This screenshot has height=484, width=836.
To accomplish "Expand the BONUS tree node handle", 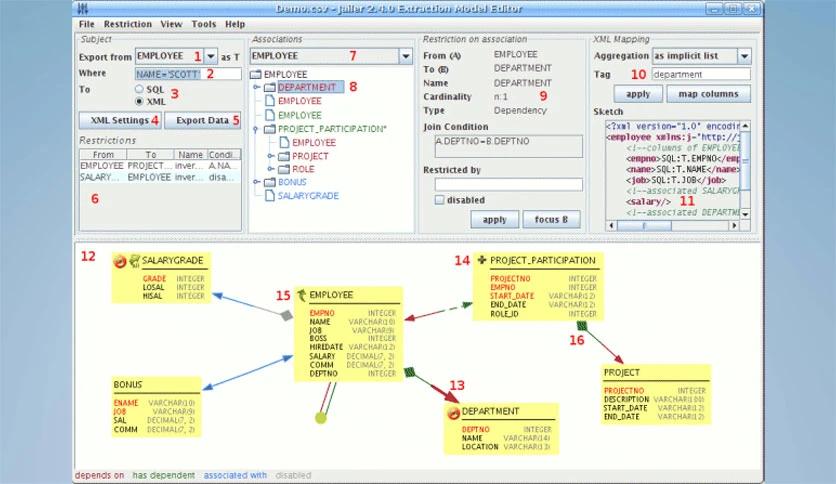I will [x=256, y=182].
